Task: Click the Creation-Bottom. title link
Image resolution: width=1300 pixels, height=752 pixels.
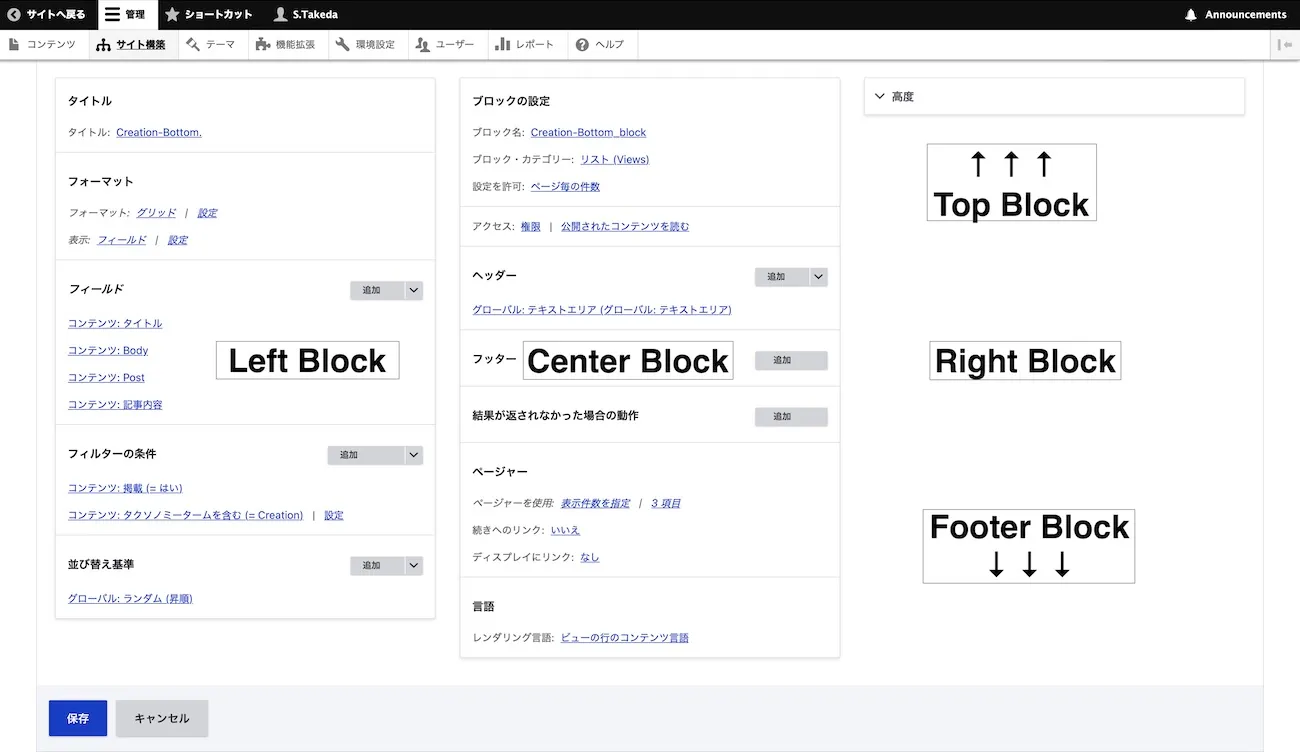Action: pyautogui.click(x=159, y=132)
